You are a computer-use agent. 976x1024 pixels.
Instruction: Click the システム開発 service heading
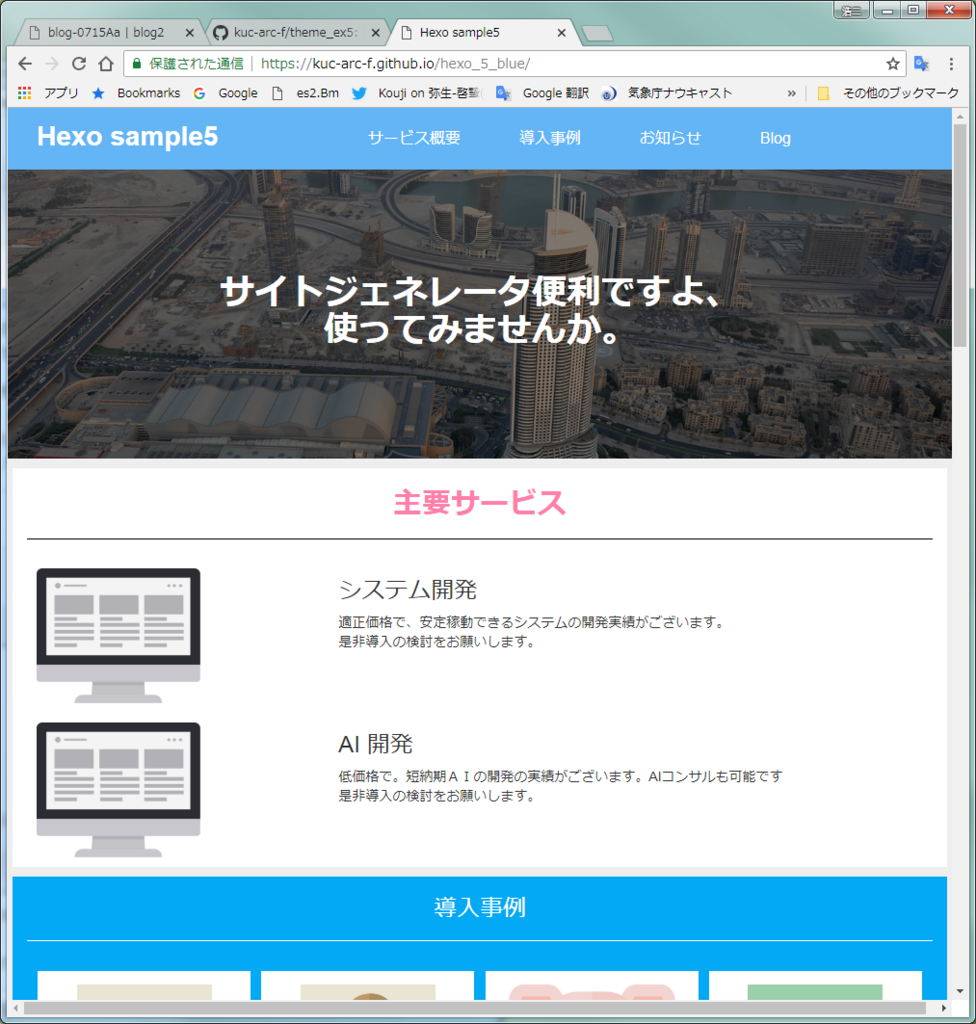pos(408,590)
